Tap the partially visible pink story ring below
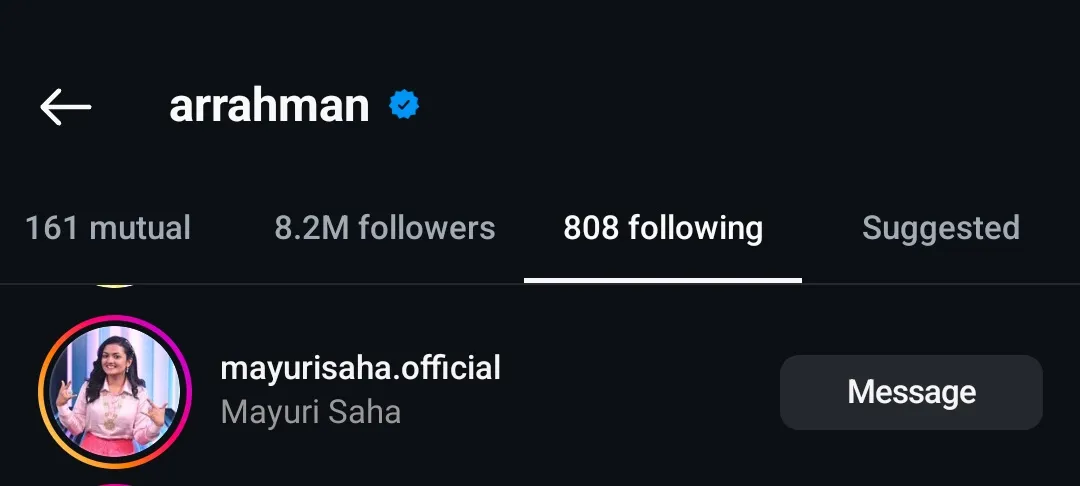This screenshot has height=486, width=1080. 115,483
